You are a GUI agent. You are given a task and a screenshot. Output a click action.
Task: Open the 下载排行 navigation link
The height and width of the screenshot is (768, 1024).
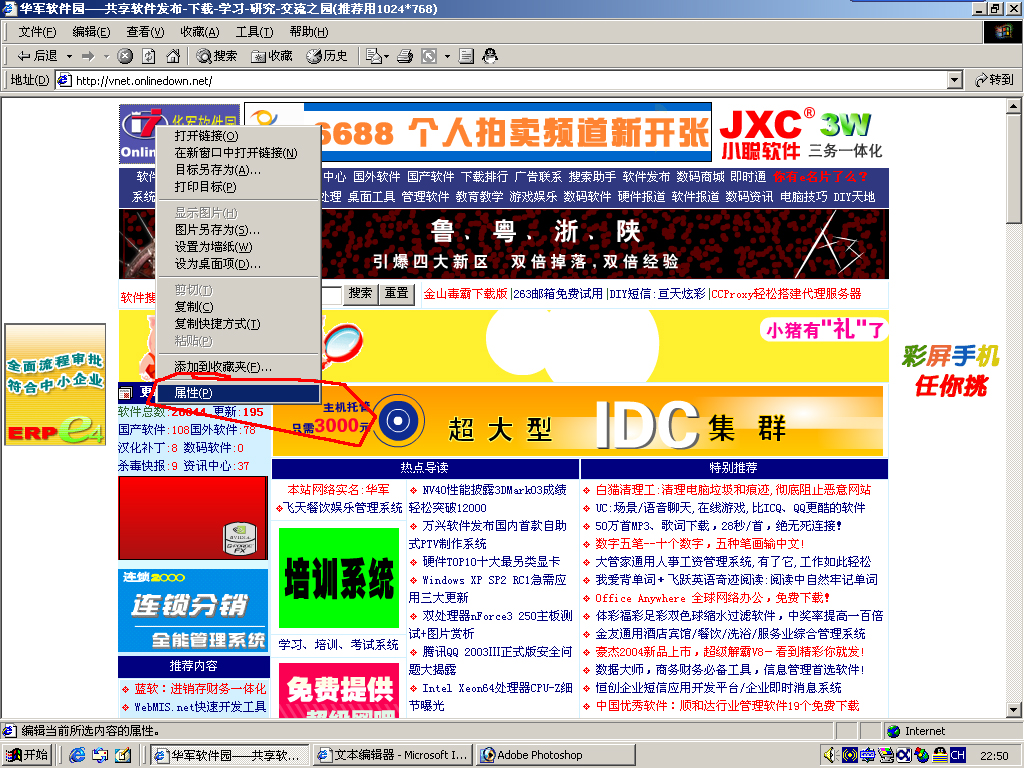pos(485,177)
